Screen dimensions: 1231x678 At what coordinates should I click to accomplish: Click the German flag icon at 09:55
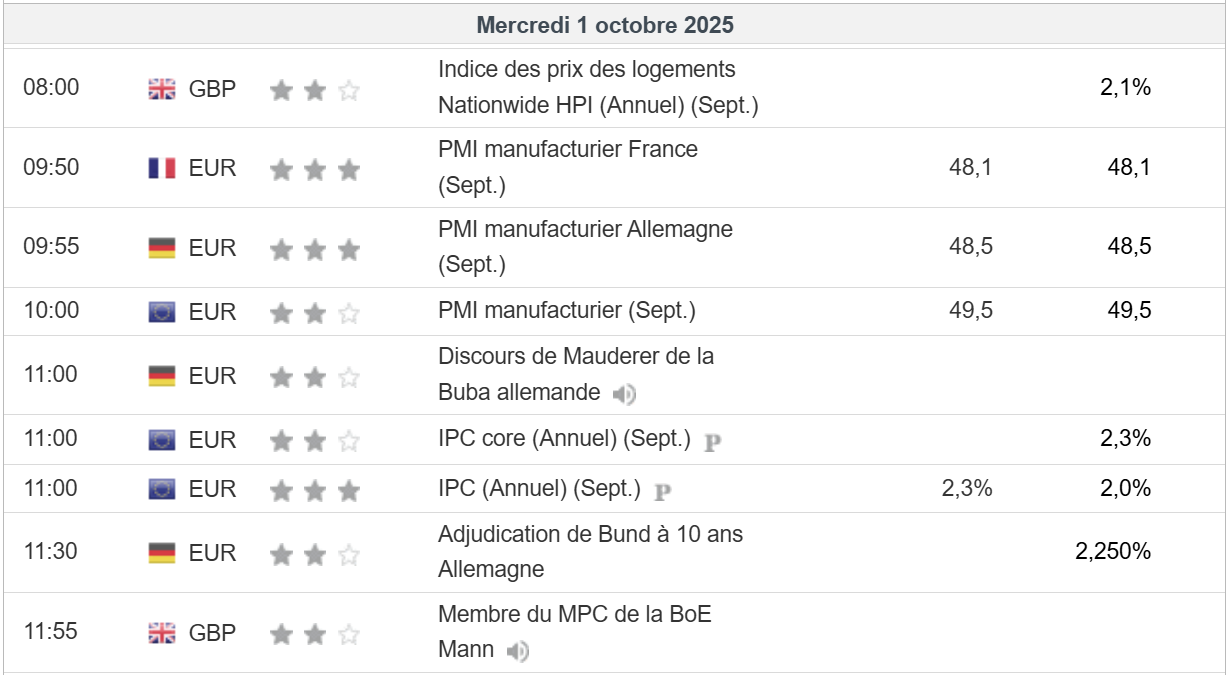[161, 248]
